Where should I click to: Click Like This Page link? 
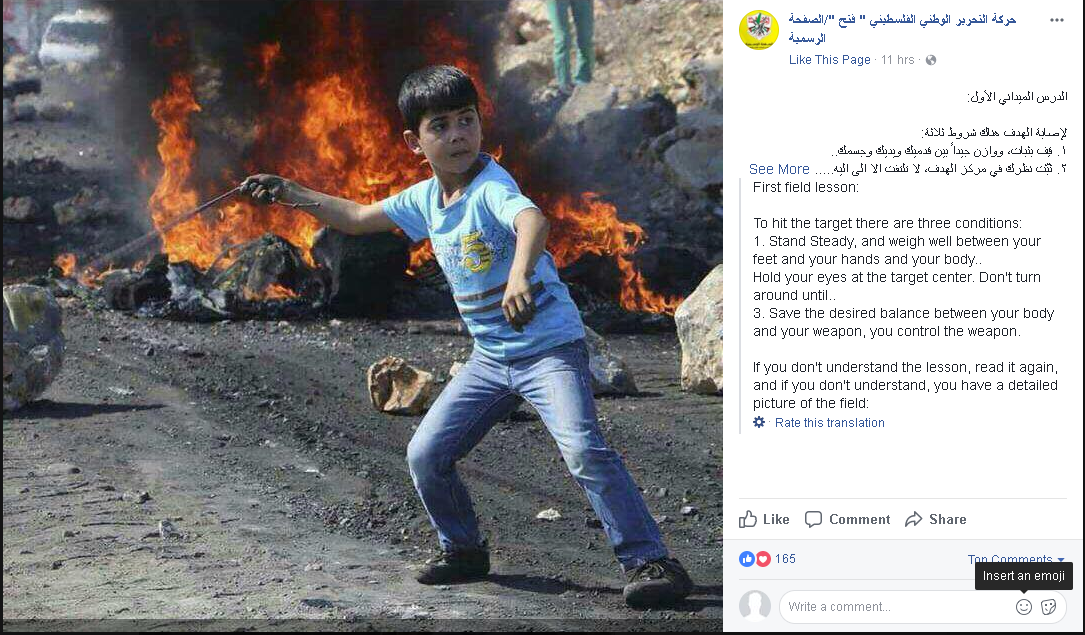point(830,60)
